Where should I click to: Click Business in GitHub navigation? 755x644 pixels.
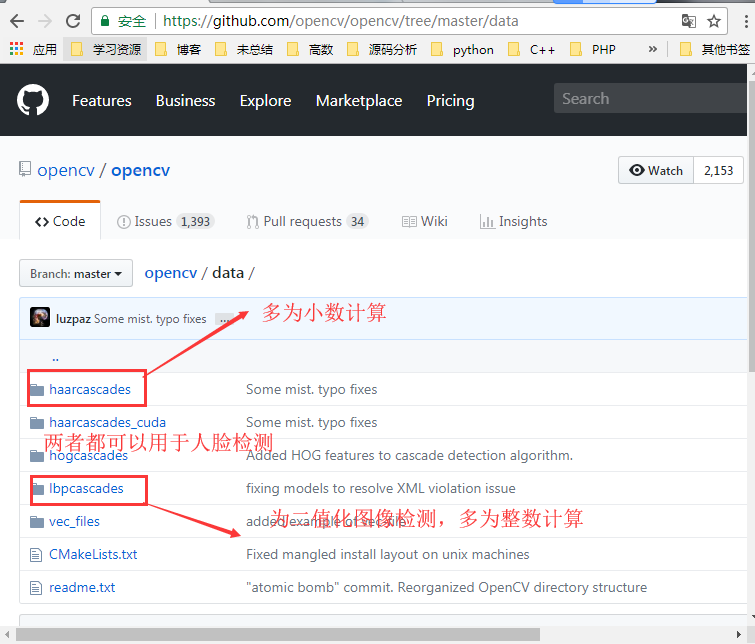pos(185,101)
